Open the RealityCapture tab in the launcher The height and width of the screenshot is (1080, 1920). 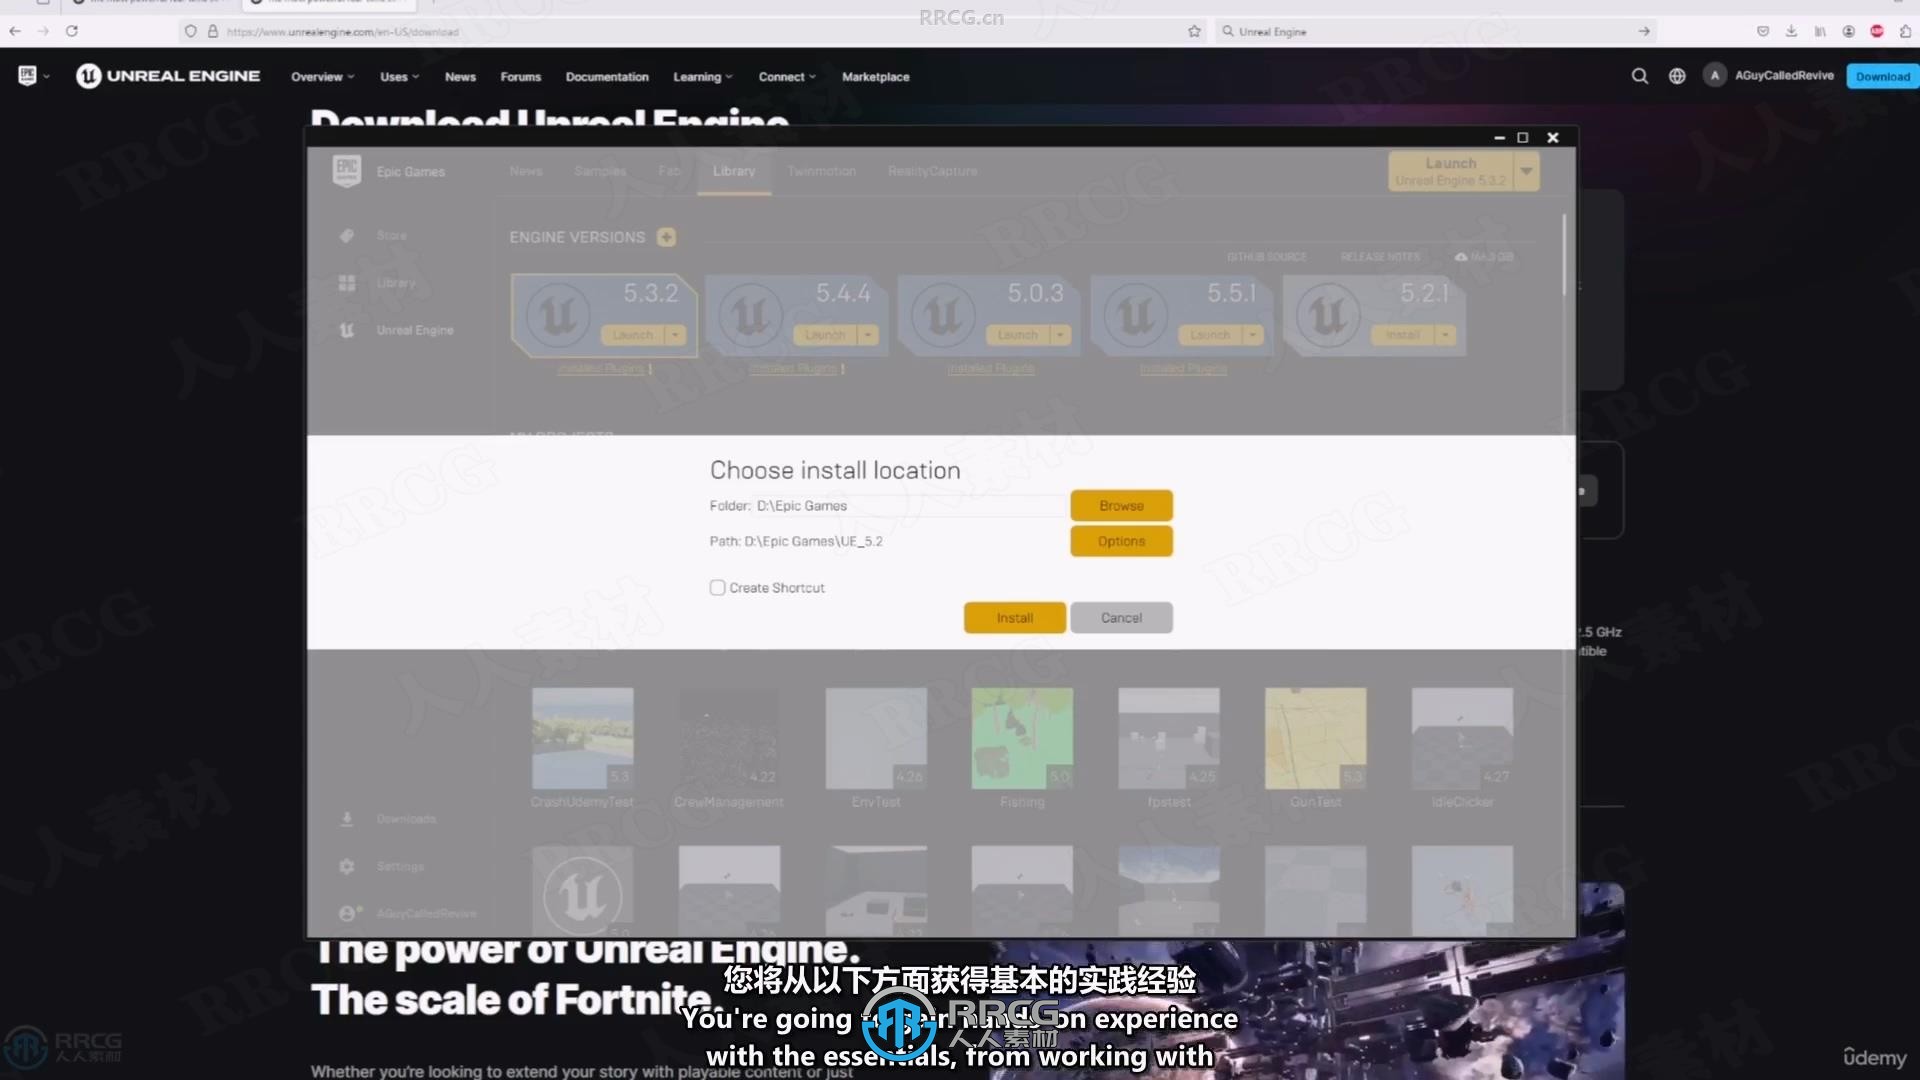932,171
